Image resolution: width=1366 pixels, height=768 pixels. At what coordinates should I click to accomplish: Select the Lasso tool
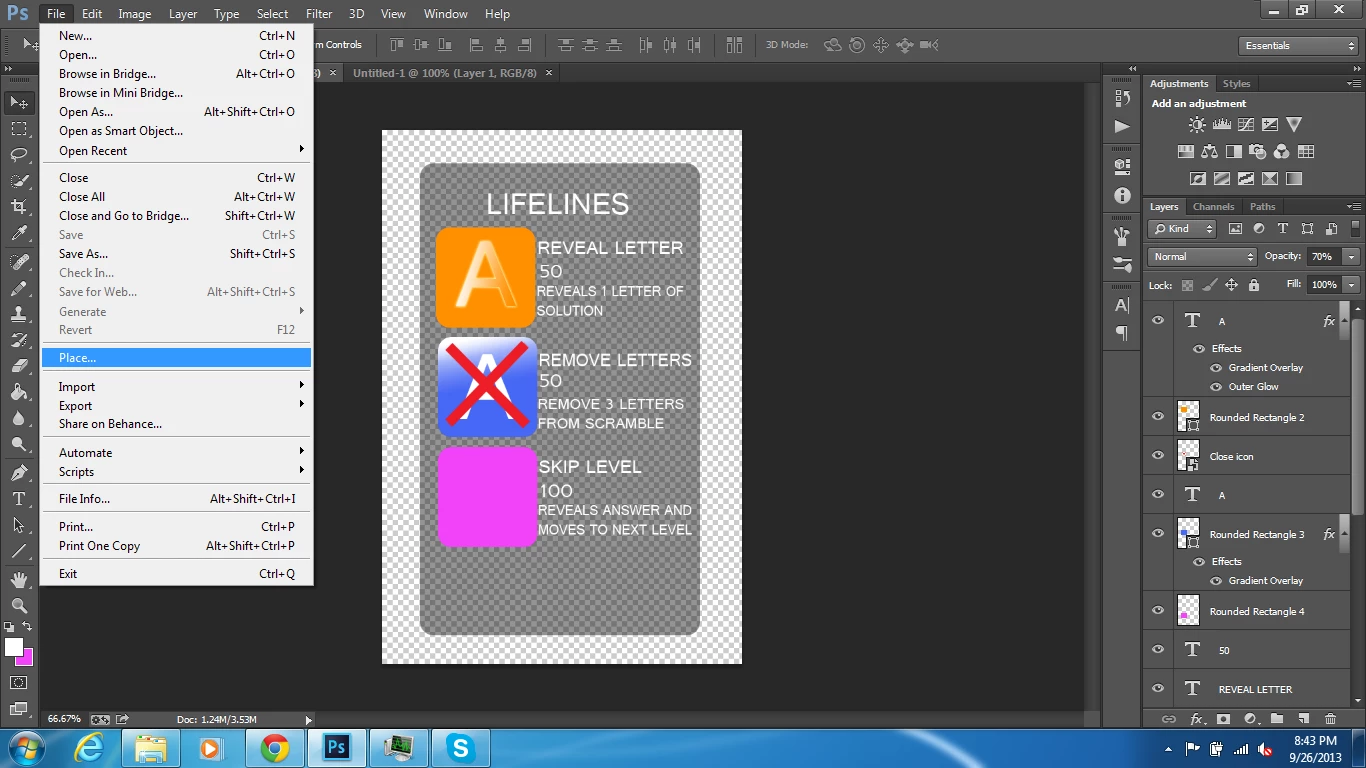(x=19, y=154)
